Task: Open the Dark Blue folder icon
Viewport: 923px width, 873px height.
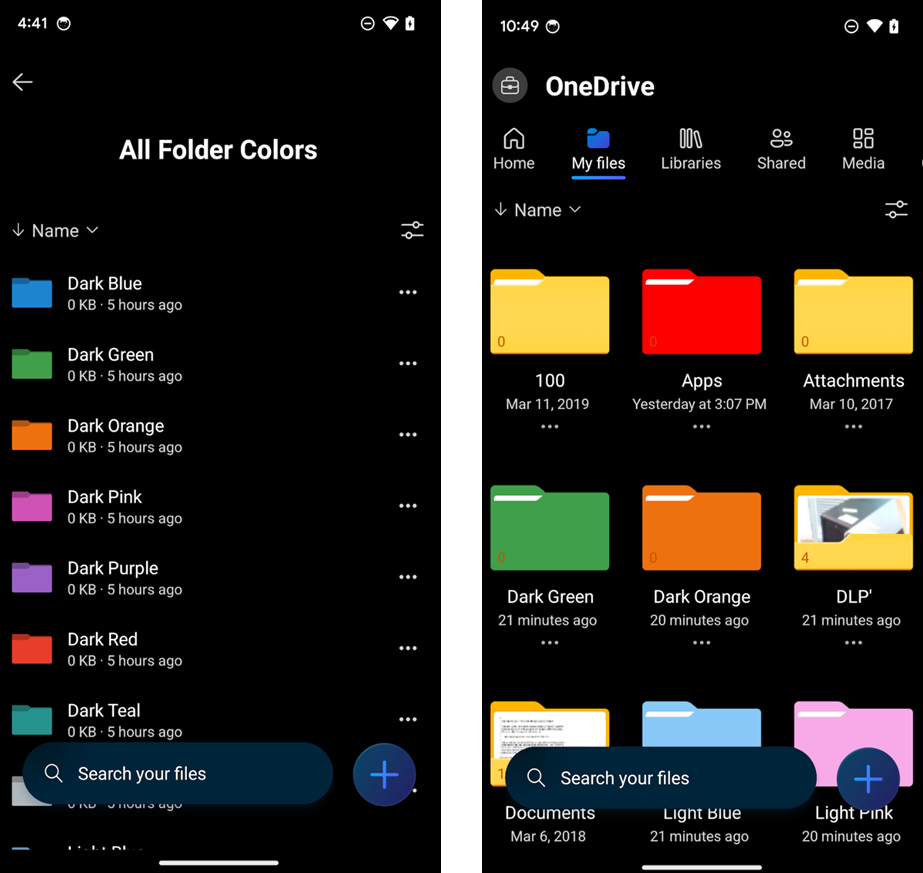Action: (32, 293)
